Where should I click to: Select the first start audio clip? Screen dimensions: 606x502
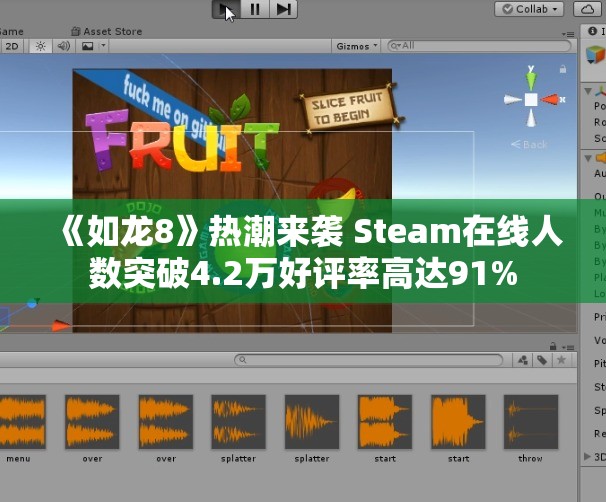pos(385,429)
